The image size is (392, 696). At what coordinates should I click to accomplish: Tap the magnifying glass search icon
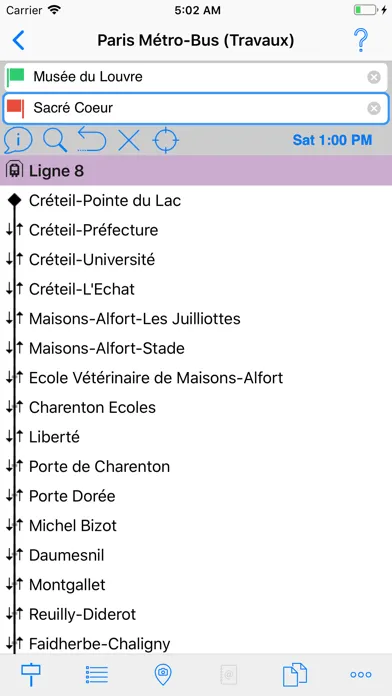tap(55, 140)
